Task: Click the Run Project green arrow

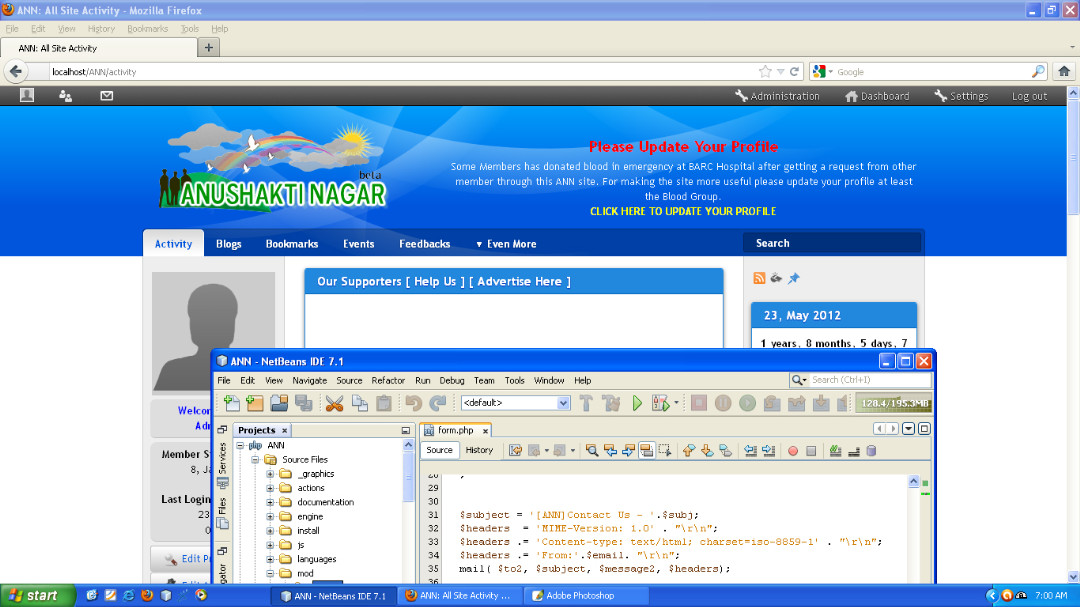Action: pos(637,403)
